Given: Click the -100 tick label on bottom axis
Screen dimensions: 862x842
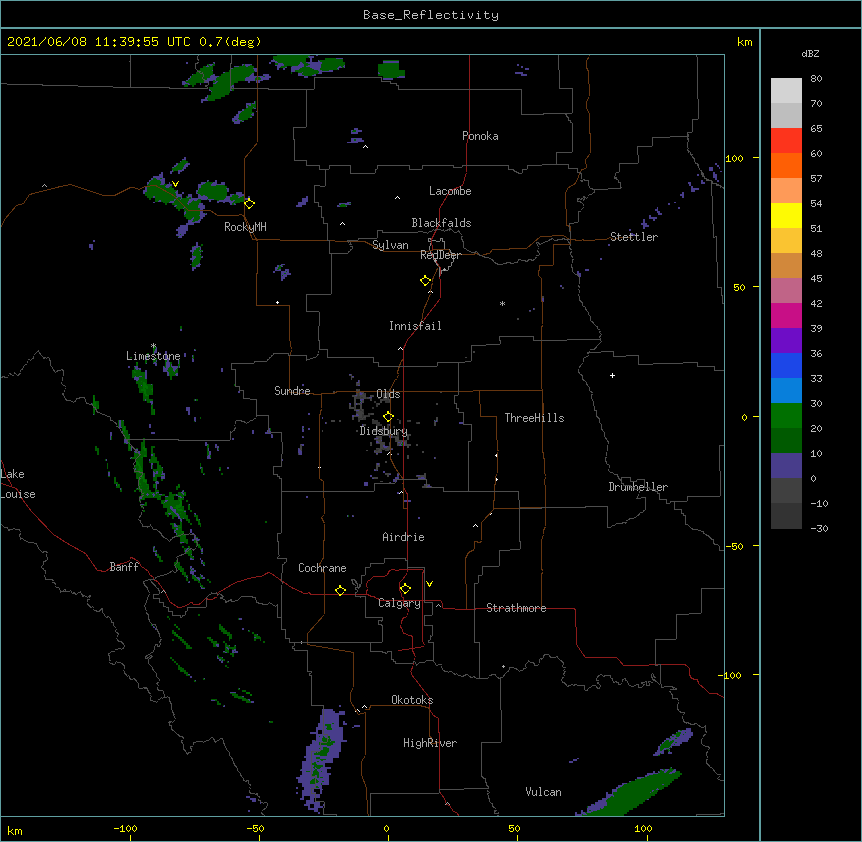Looking at the screenshot, I should (x=125, y=828).
